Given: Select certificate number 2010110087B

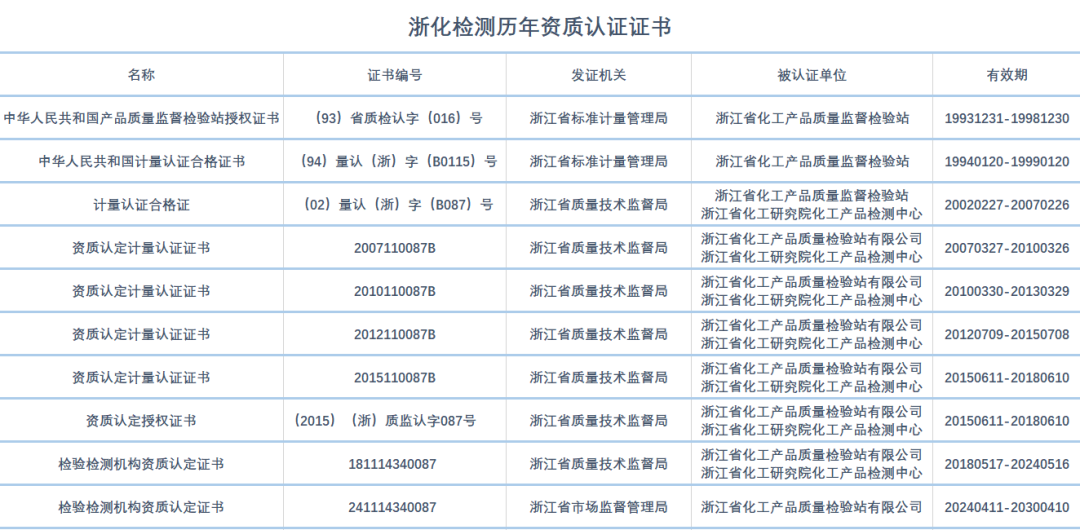Looking at the screenshot, I should tap(394, 291).
